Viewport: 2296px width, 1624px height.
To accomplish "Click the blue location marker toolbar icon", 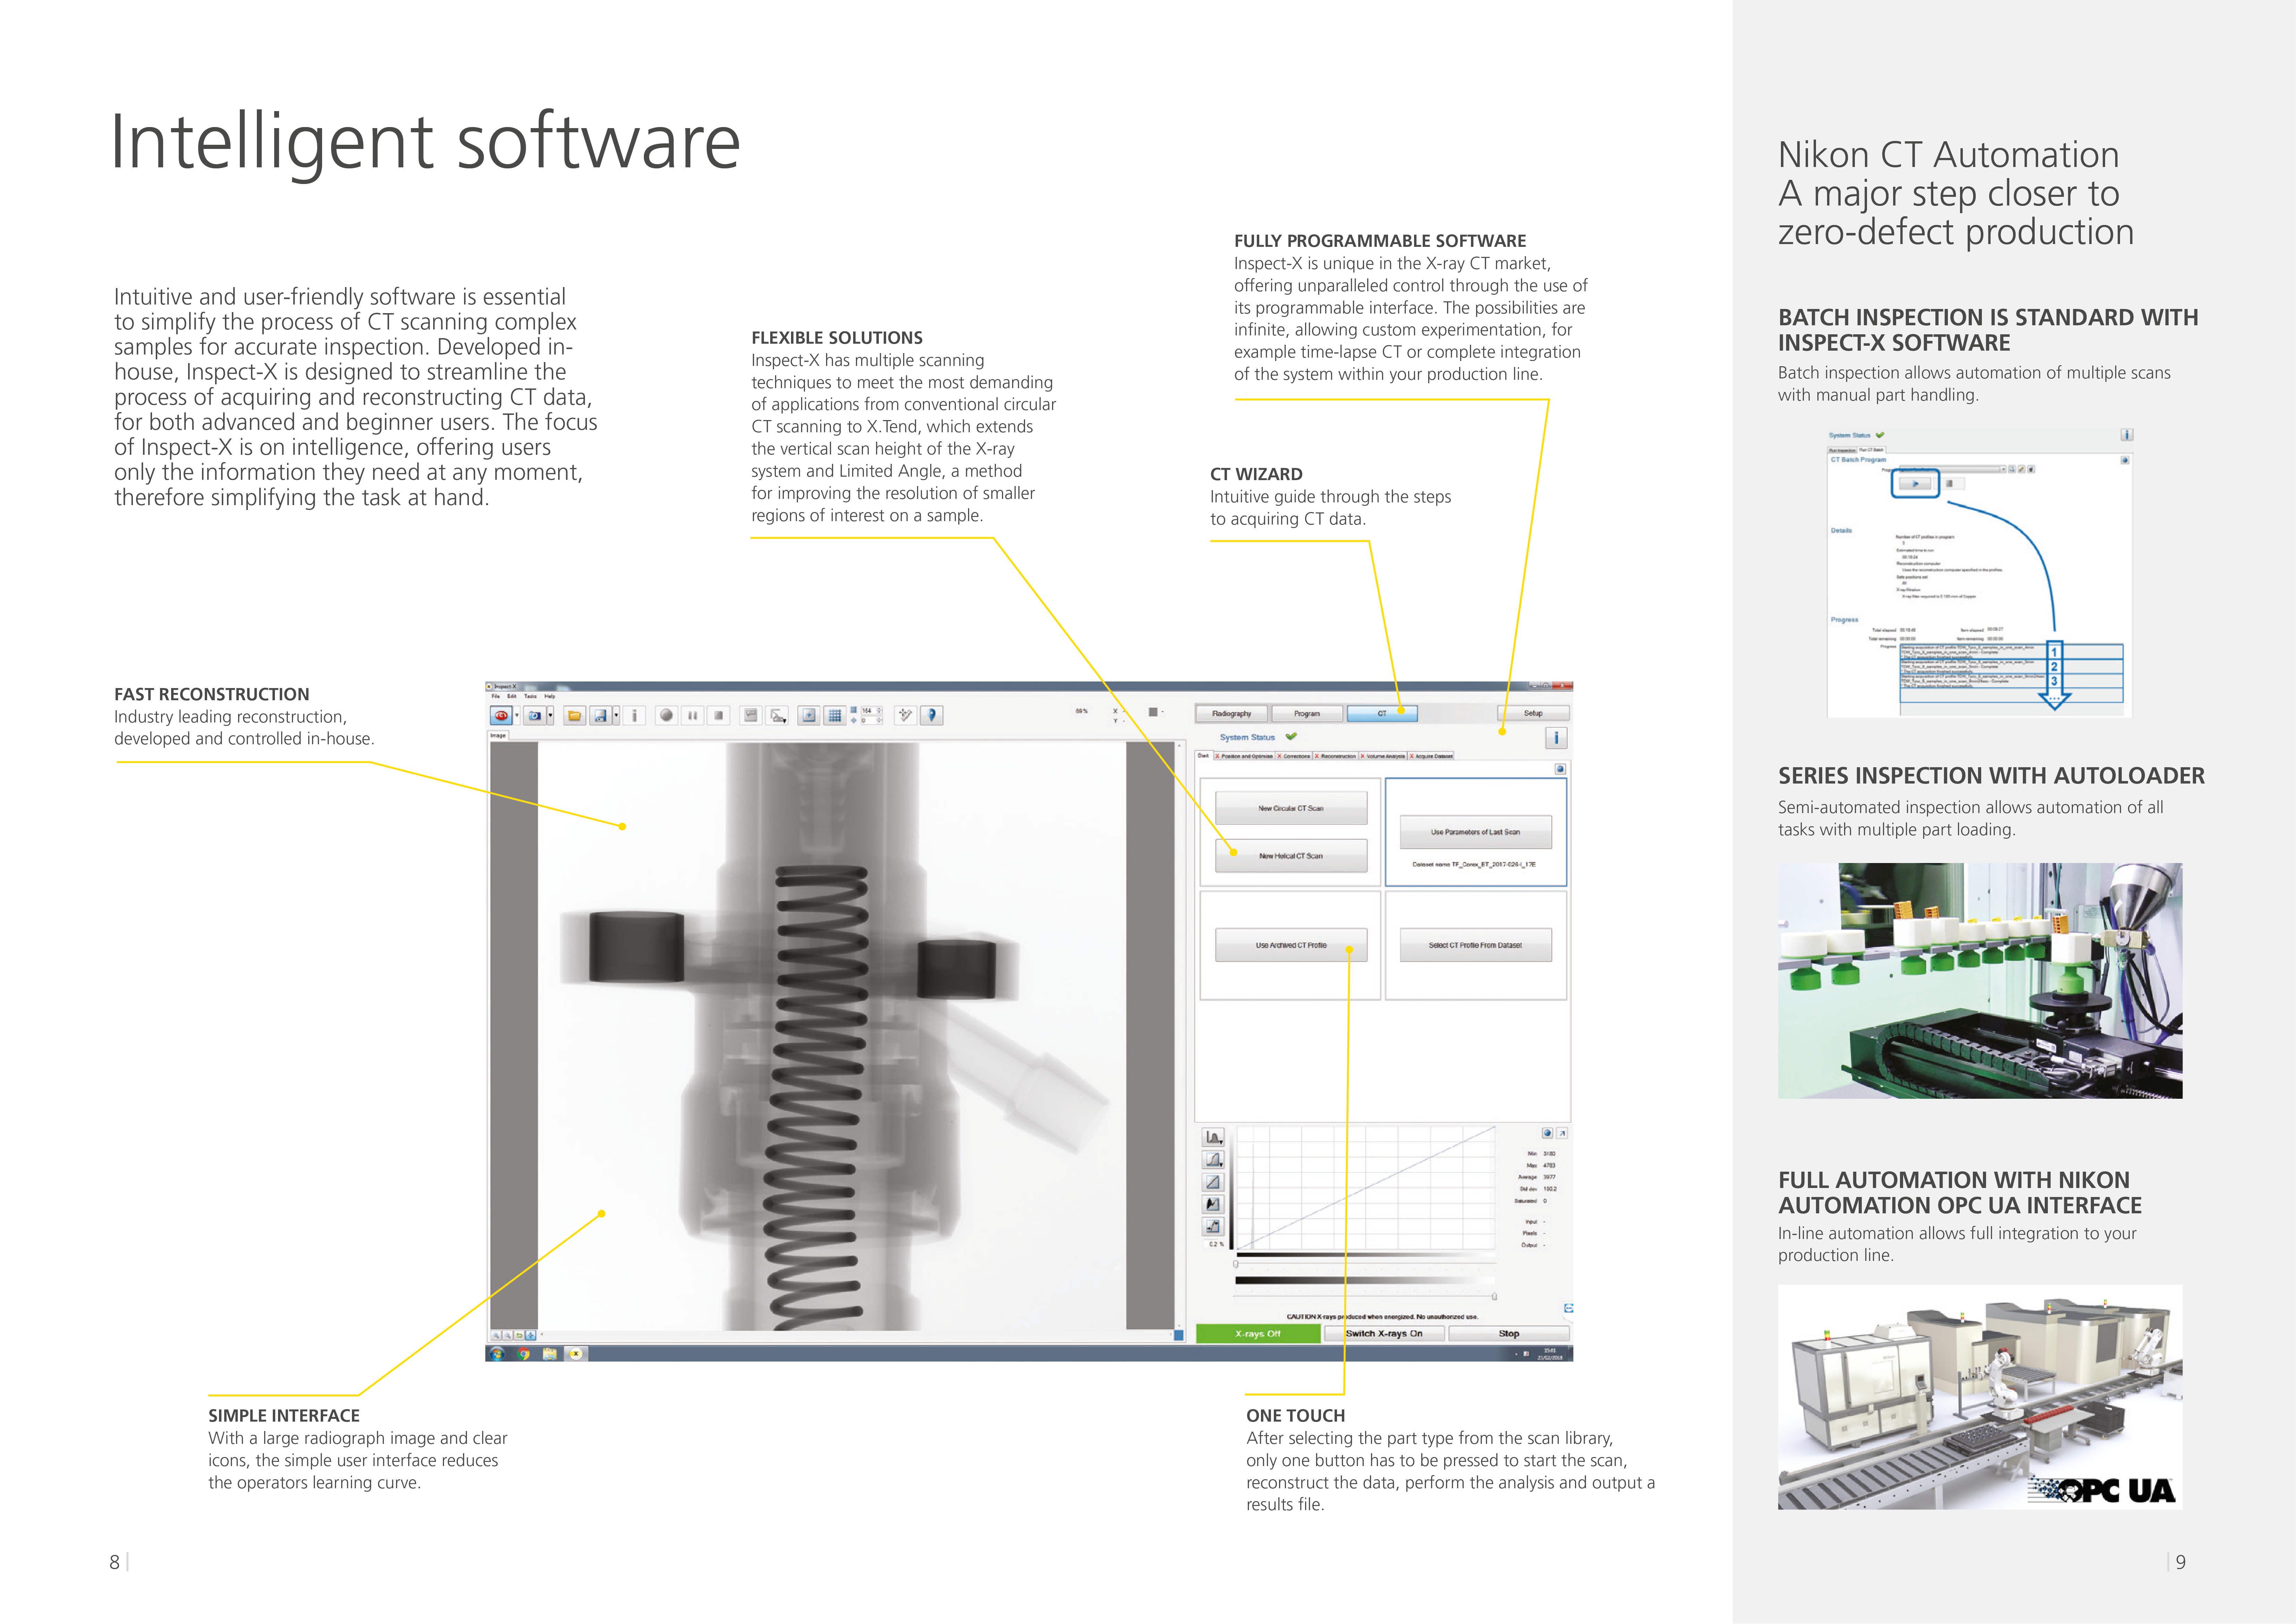I will 932,715.
